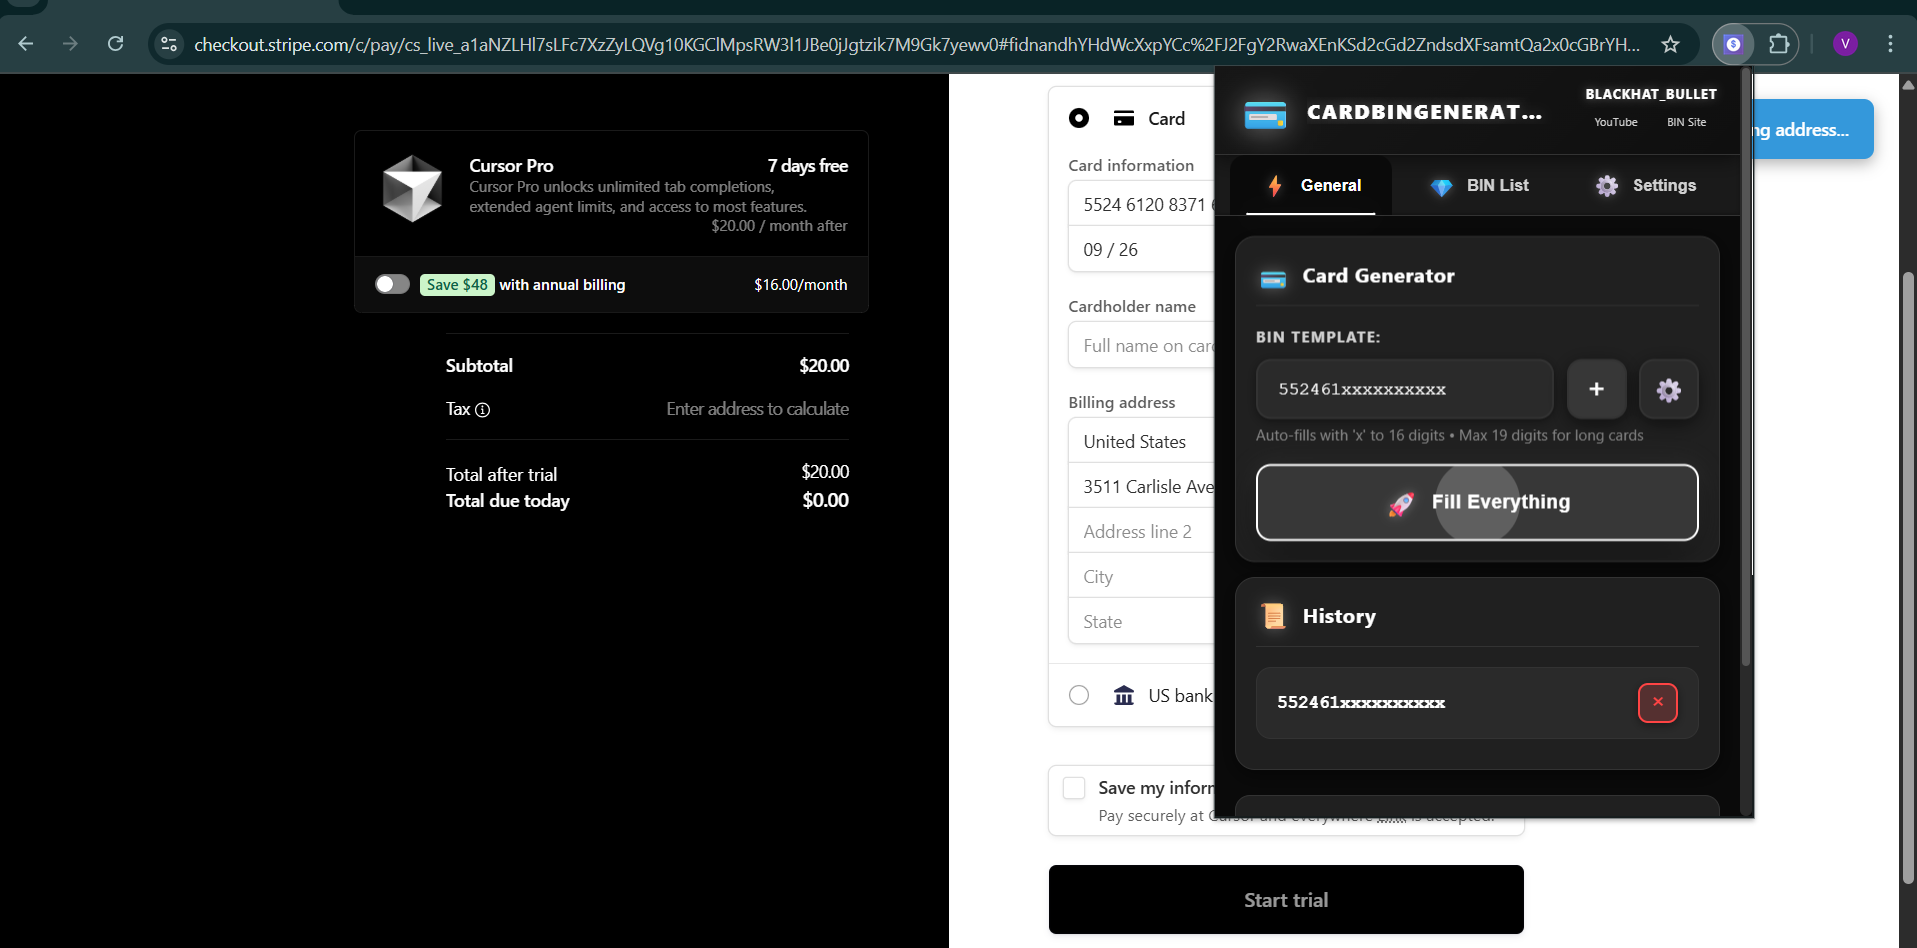Open the United States country dropdown

coord(1140,442)
